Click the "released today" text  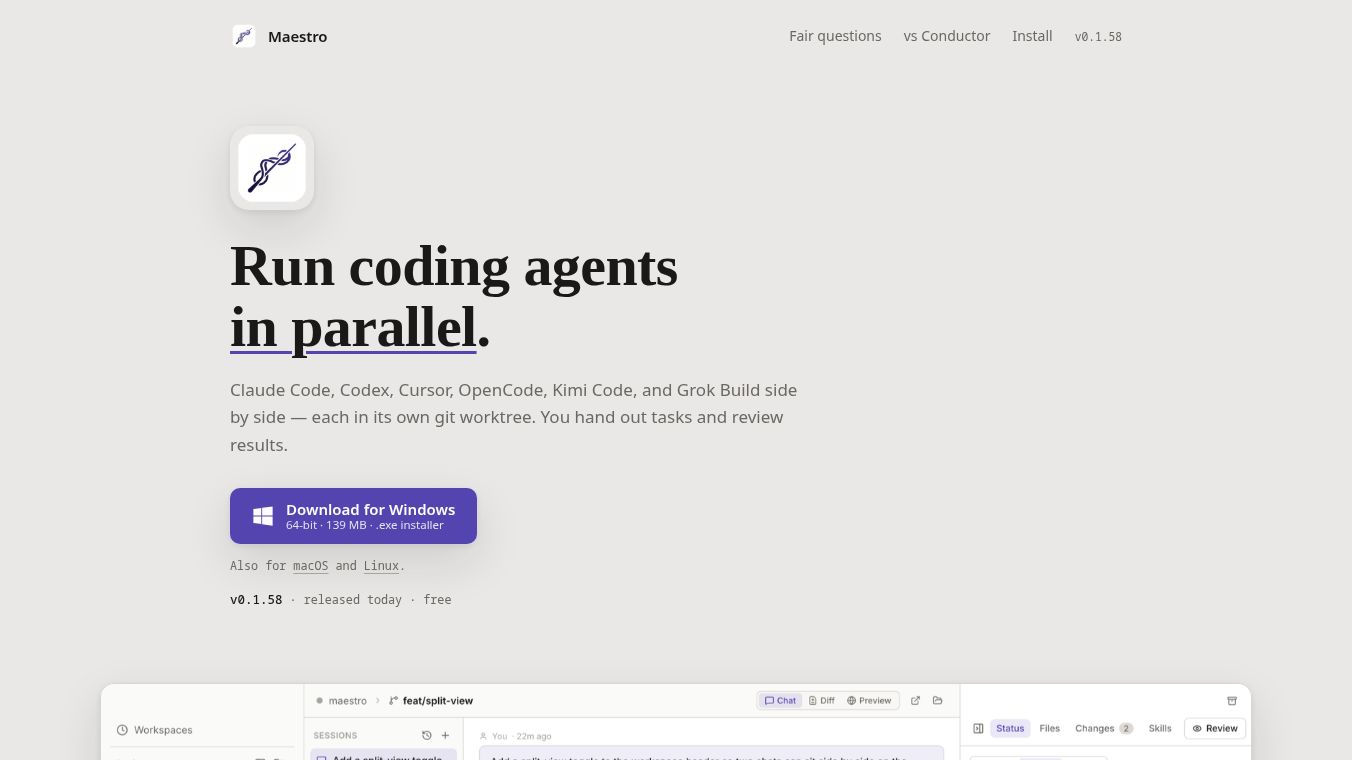[353, 600]
